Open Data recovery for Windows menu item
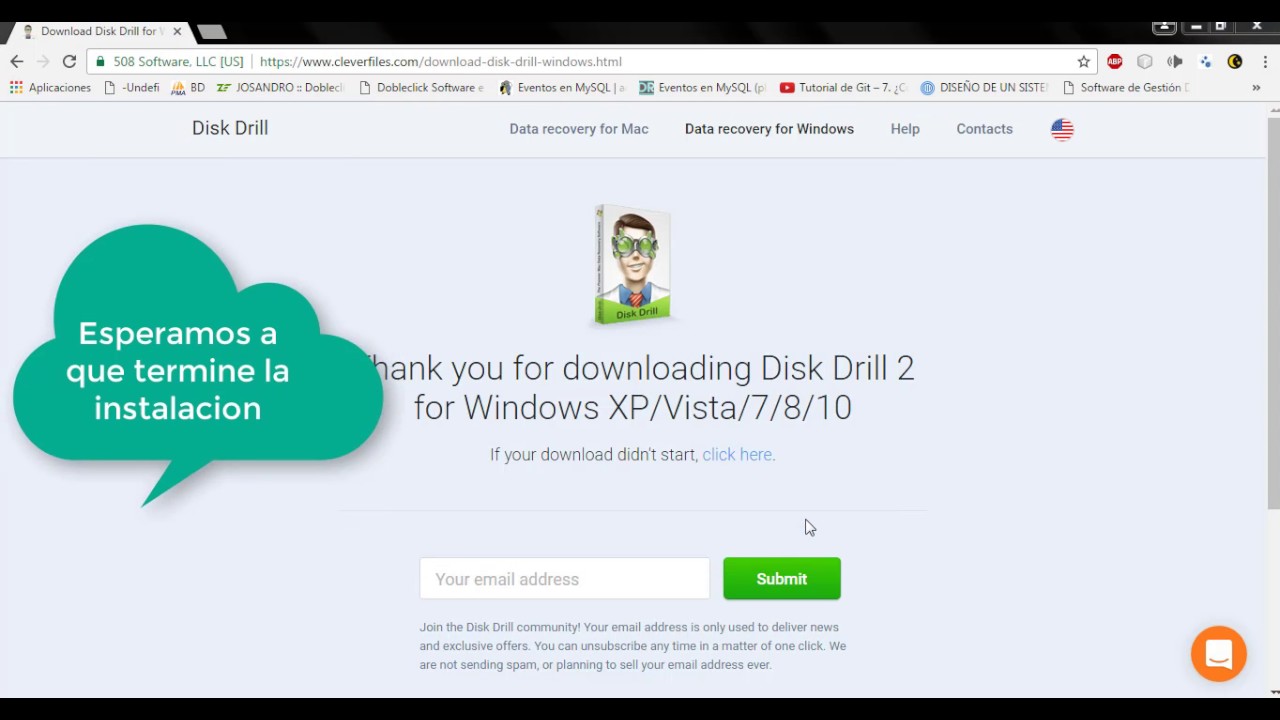Viewport: 1280px width, 720px height. (x=769, y=129)
